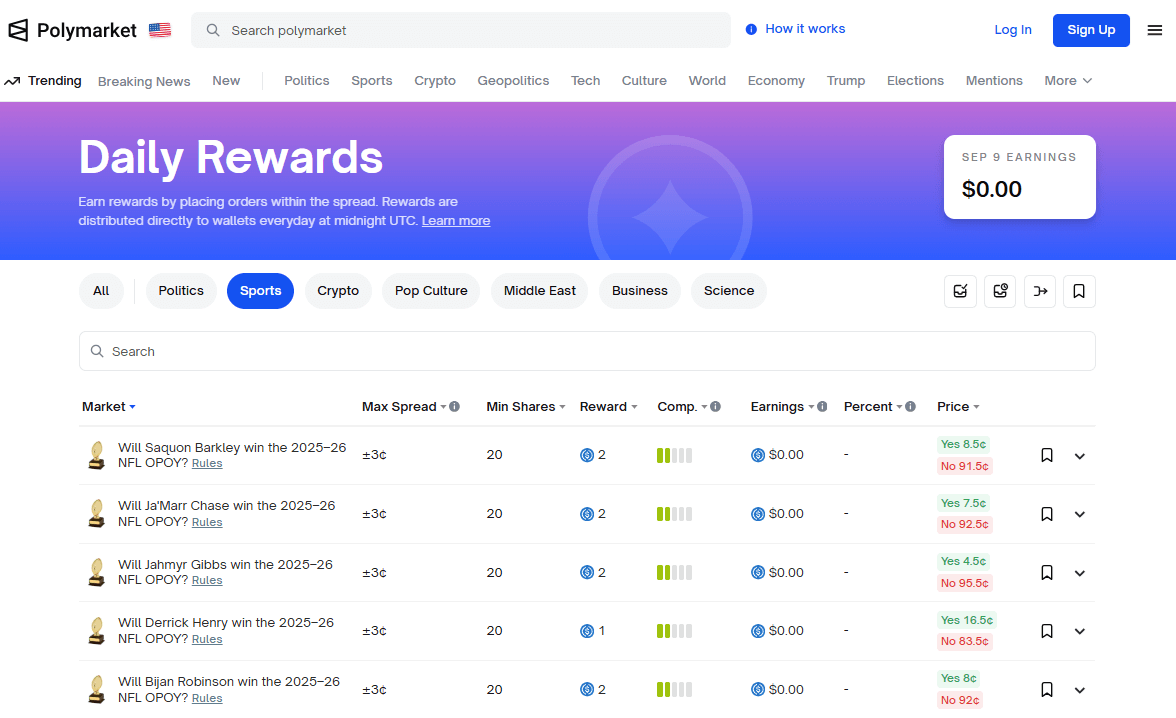Open the Crypto navigation tab

(x=435, y=81)
